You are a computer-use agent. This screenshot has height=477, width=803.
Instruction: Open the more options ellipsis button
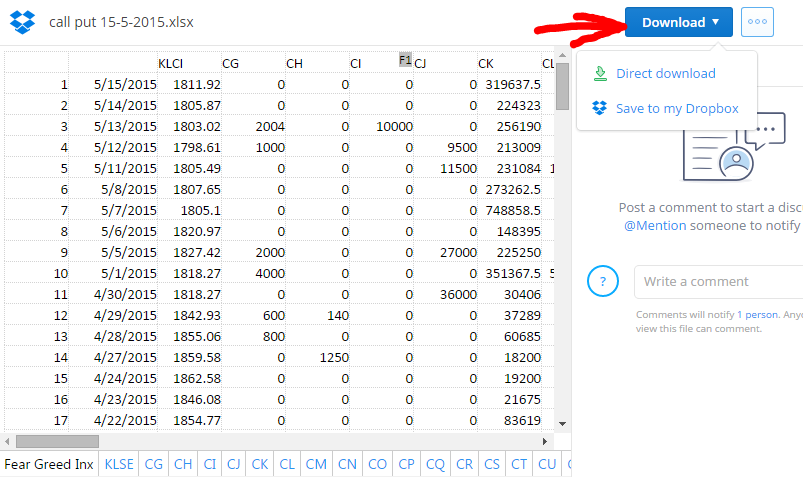coord(757,22)
